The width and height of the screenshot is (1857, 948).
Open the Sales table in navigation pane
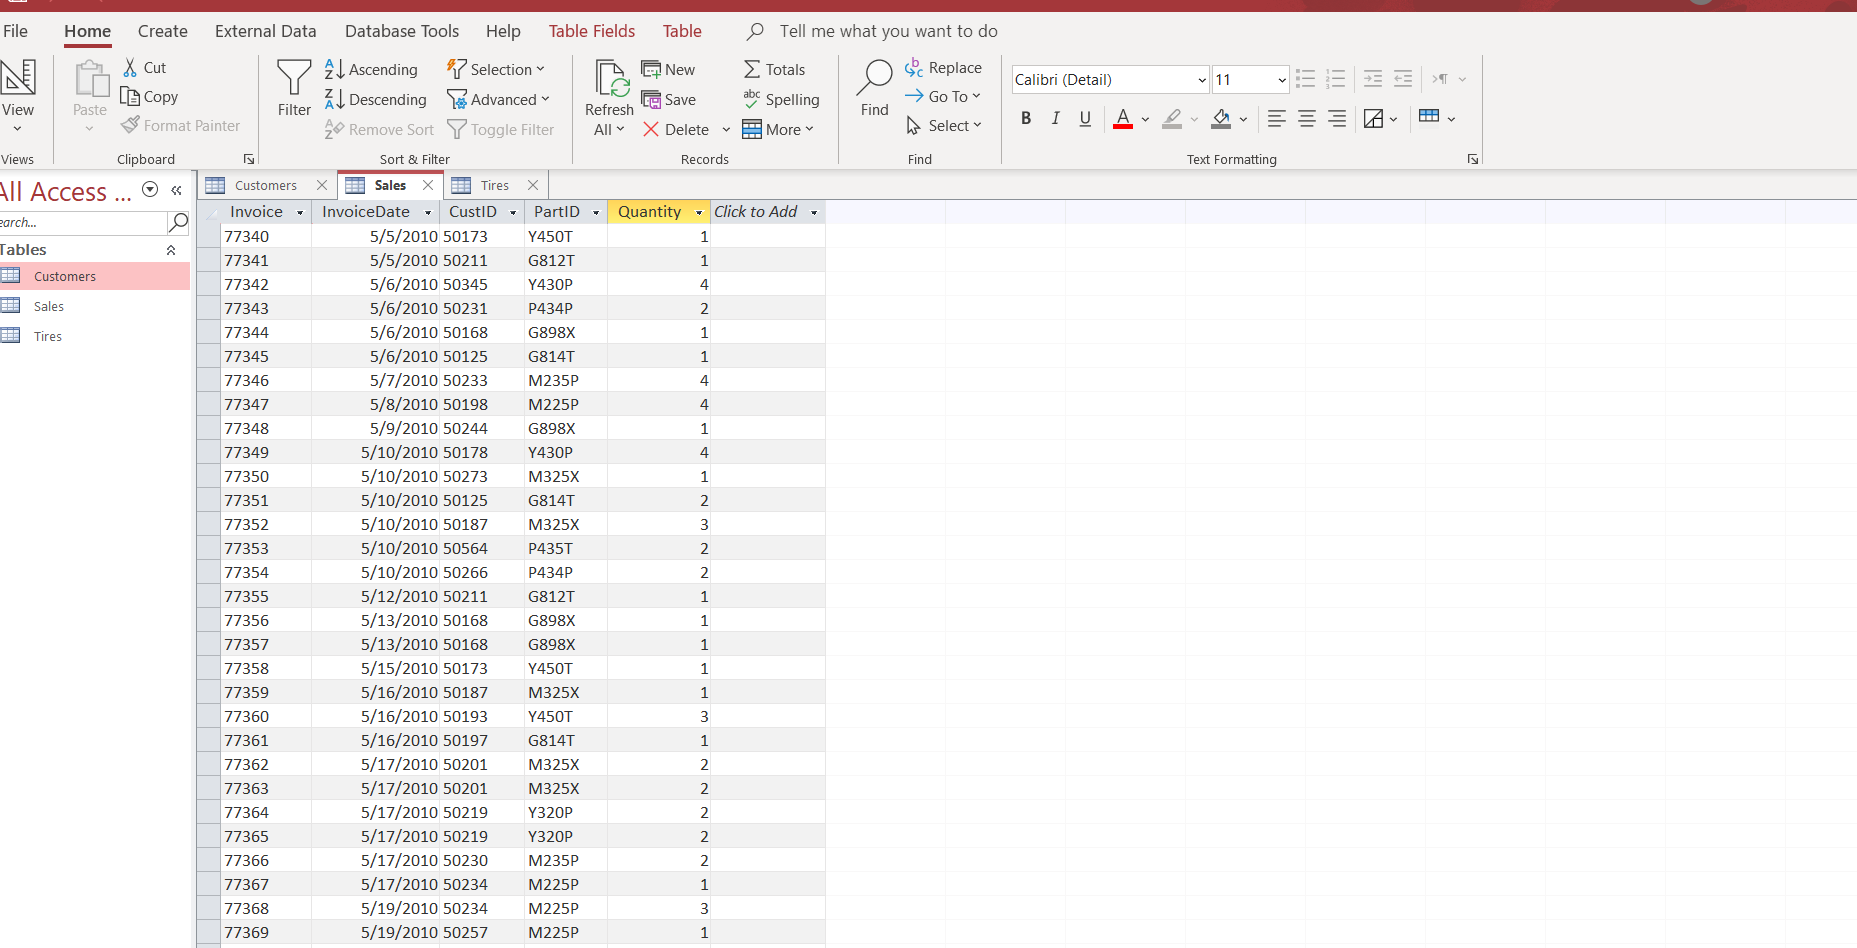[x=48, y=306]
